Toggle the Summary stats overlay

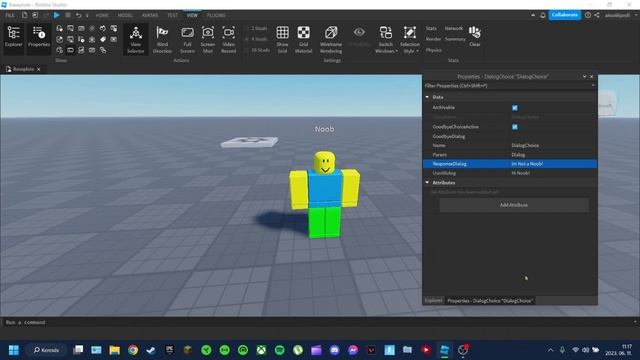pyautogui.click(x=455, y=39)
